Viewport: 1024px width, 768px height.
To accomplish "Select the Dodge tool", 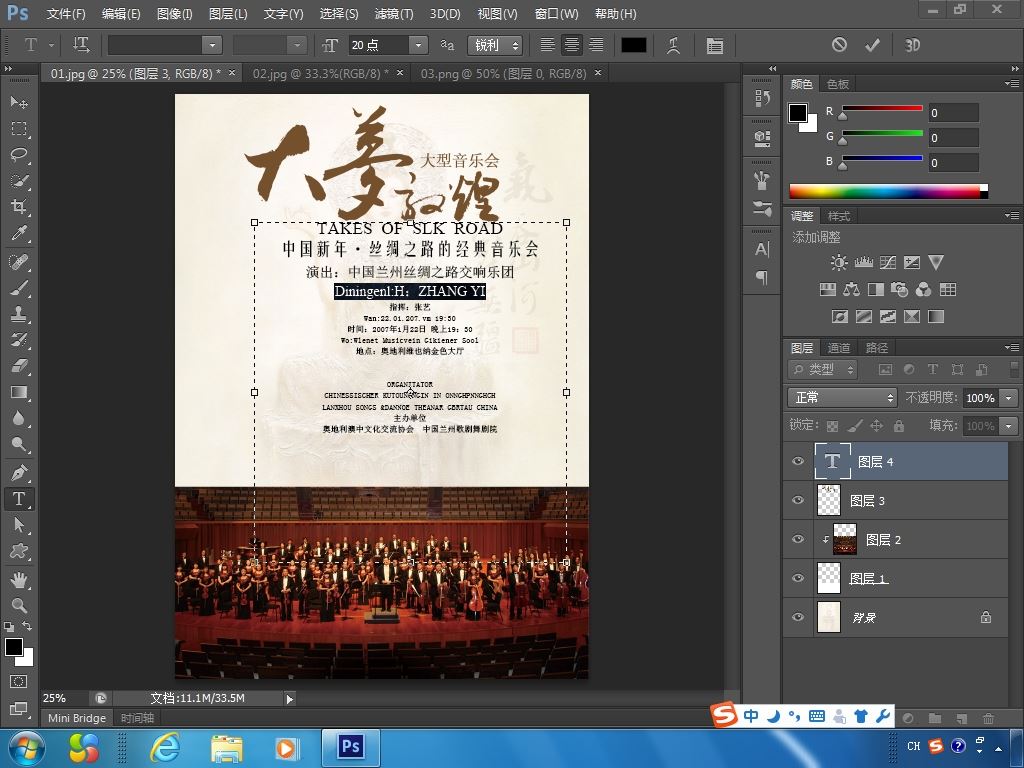I will [19, 445].
